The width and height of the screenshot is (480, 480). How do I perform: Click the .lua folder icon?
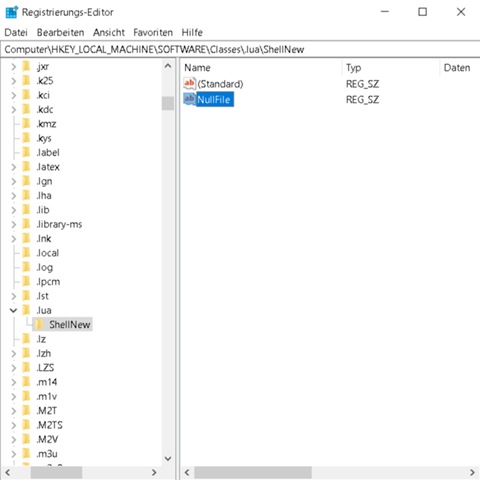coord(26,310)
